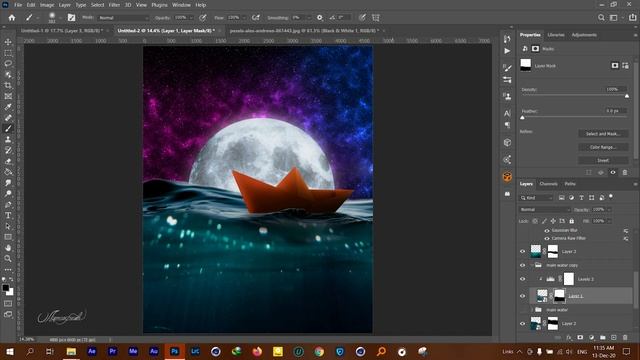Select the Move tool
Viewport: 640px width, 360px height.
point(8,42)
